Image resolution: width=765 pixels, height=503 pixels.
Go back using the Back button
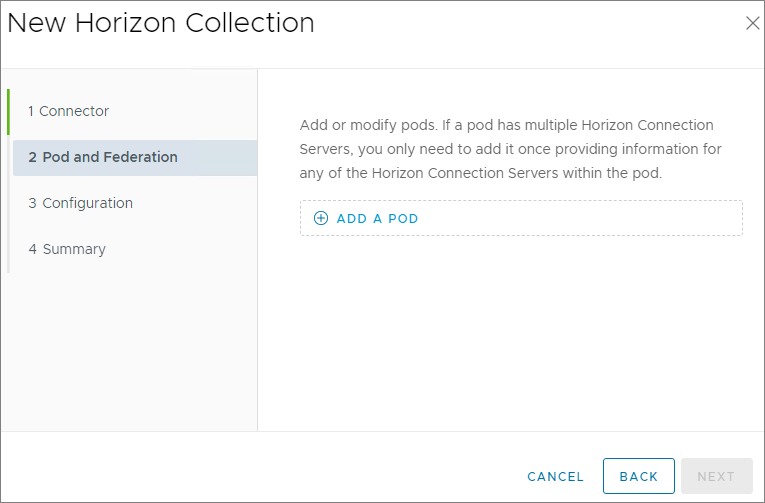click(x=638, y=477)
